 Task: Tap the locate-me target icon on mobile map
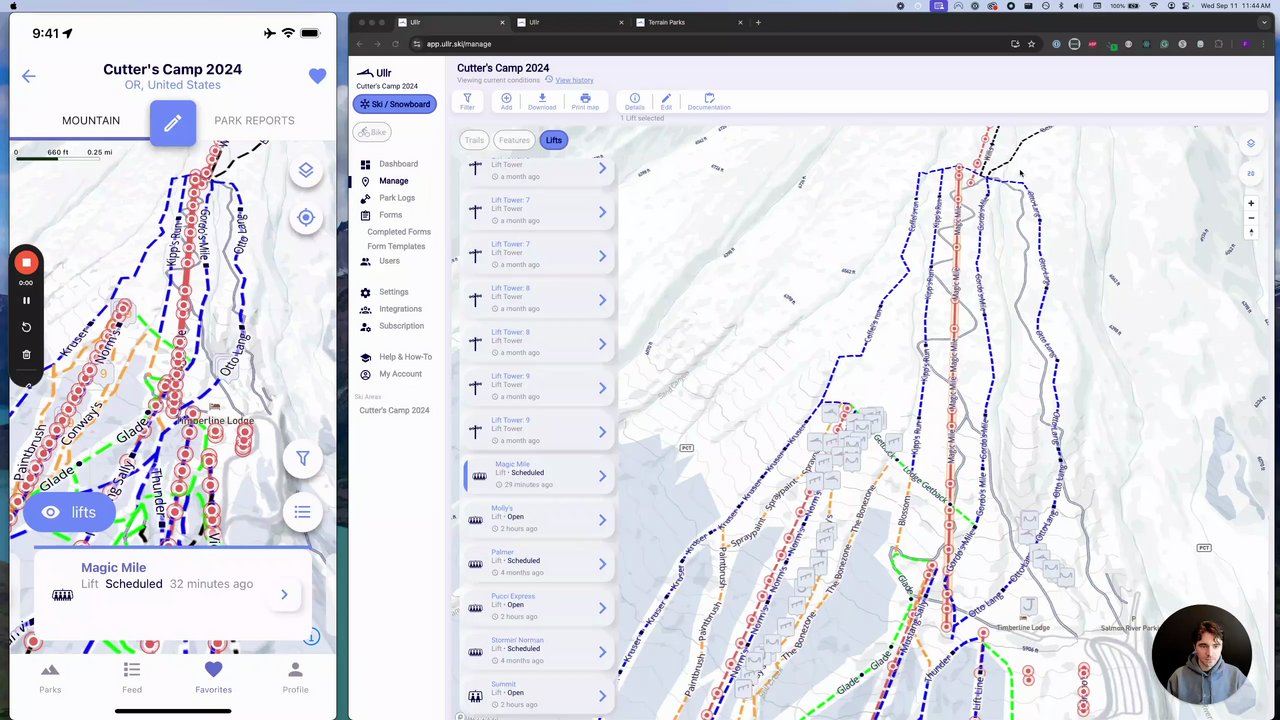click(306, 218)
